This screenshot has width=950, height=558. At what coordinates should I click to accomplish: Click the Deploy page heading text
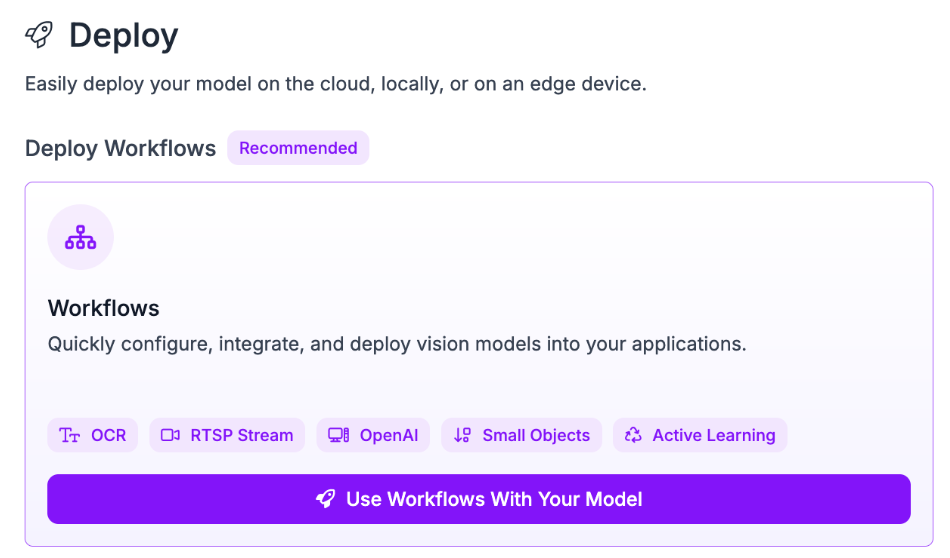[123, 36]
